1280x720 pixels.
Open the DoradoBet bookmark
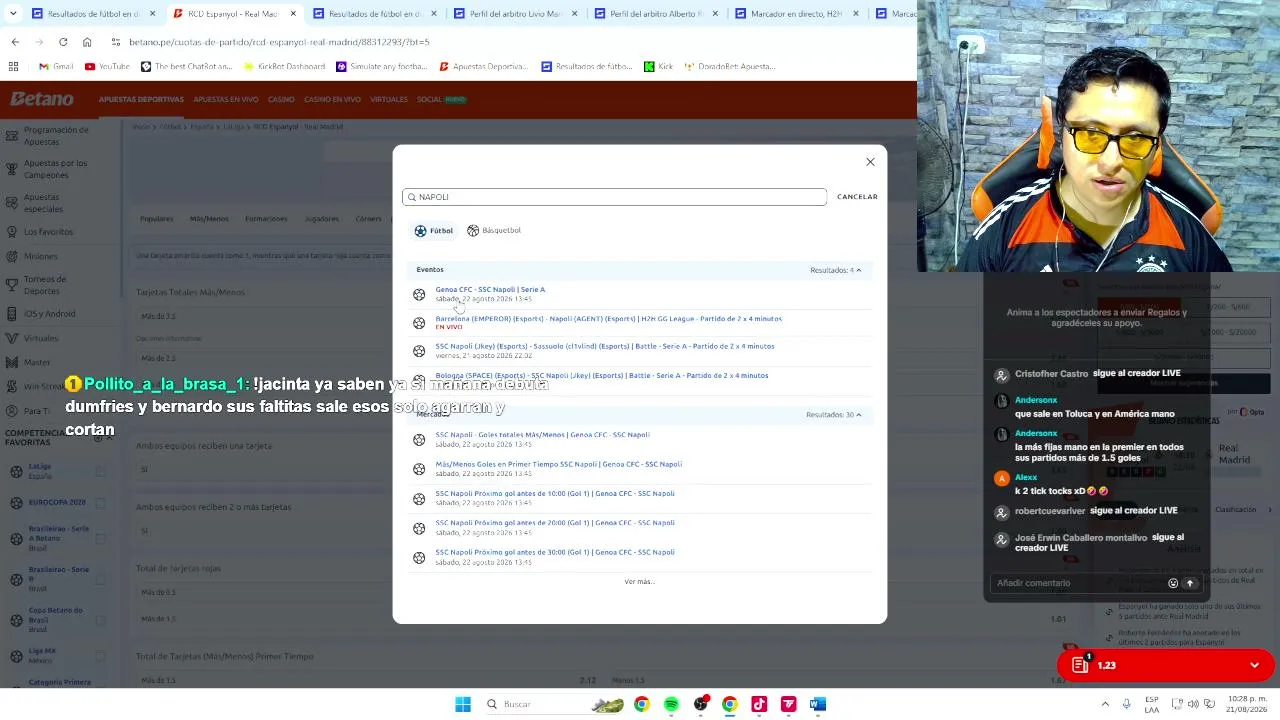point(730,67)
